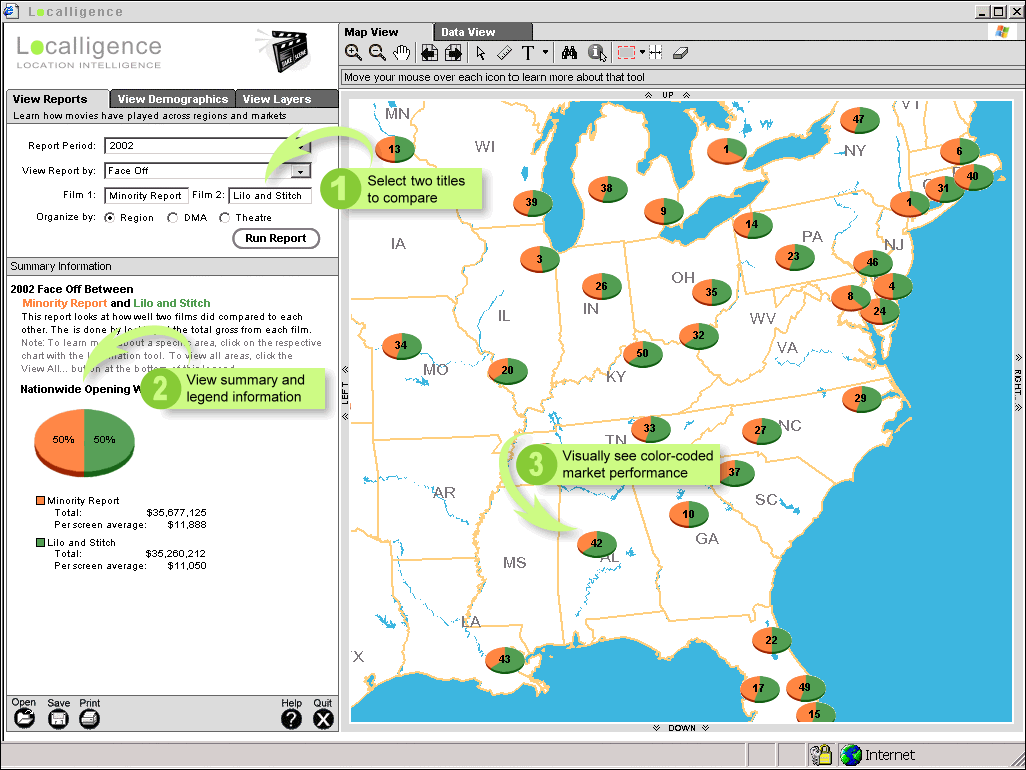The height and width of the screenshot is (770, 1026).
Task: Select the DMA radio button
Action: point(173,218)
